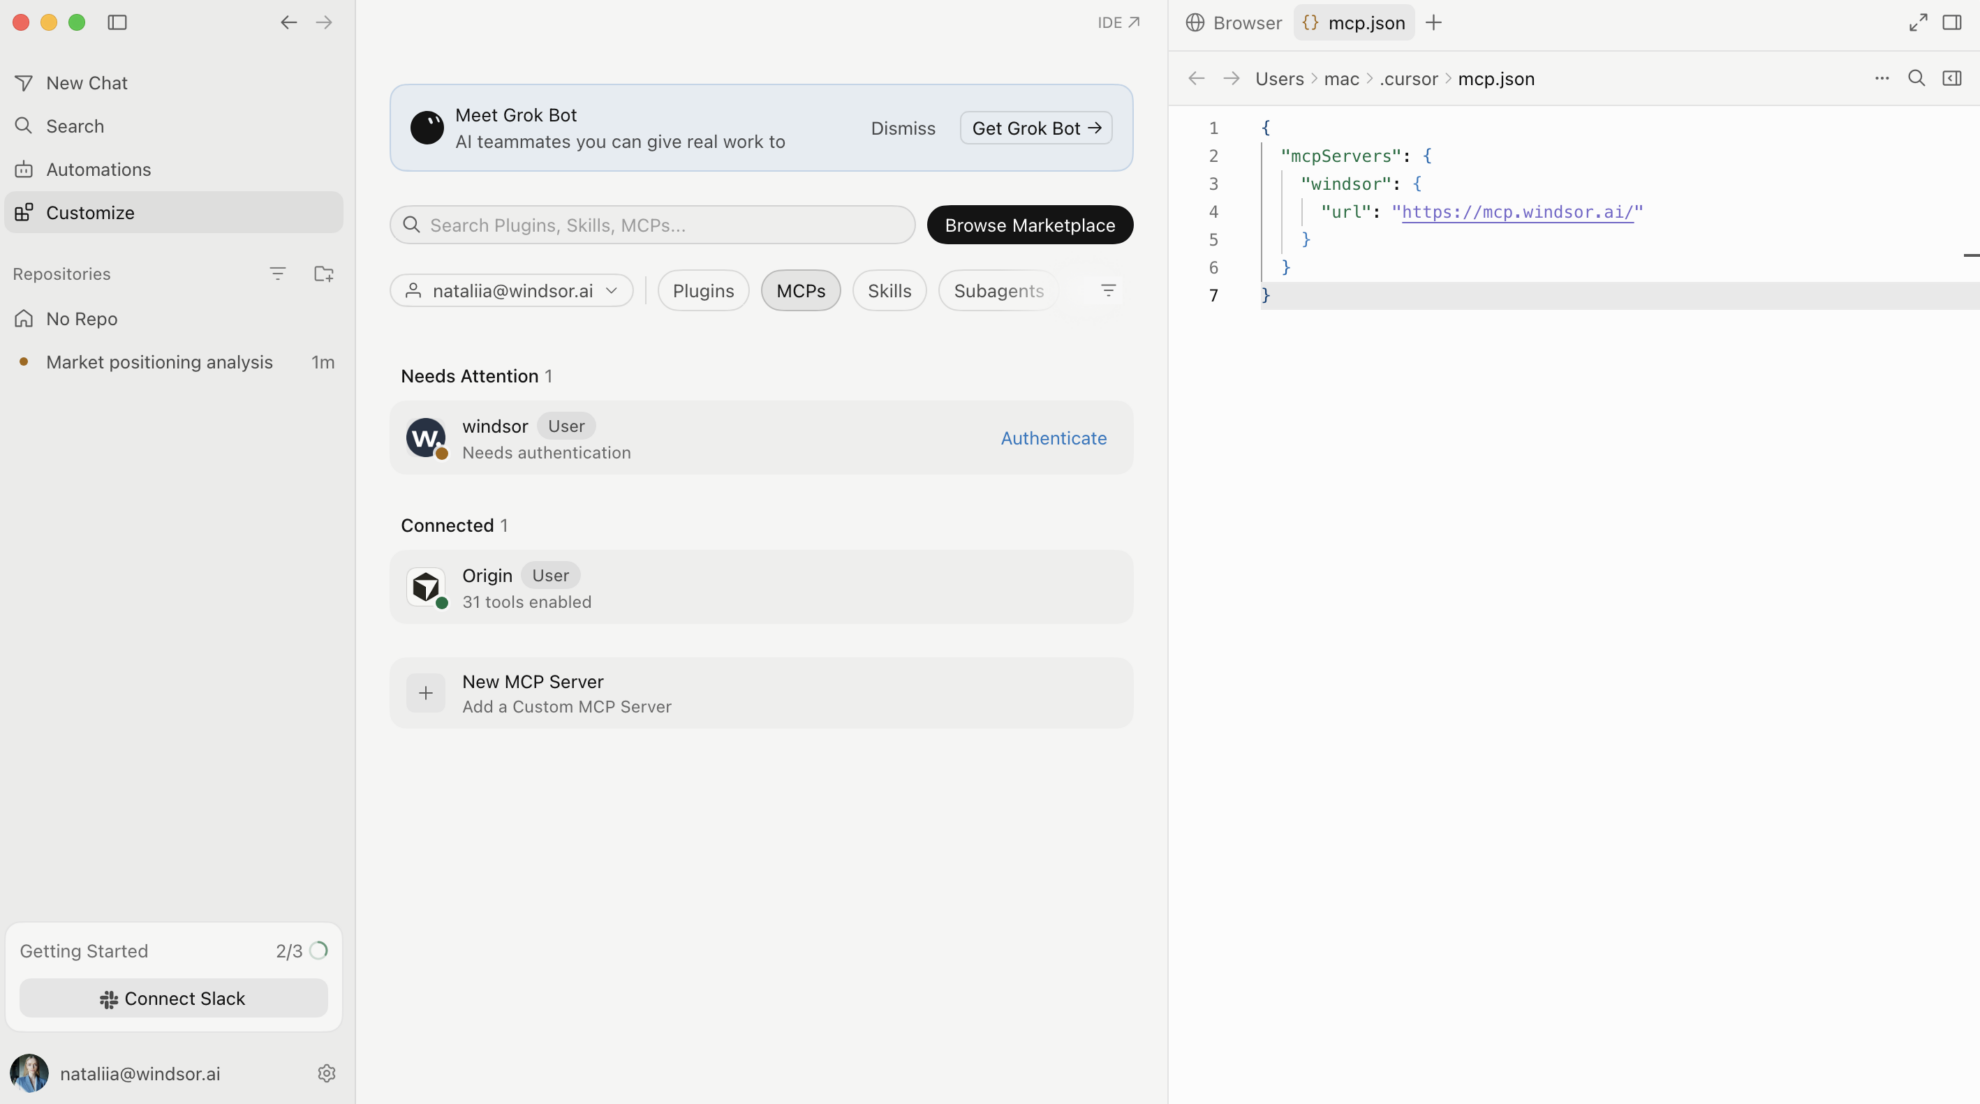Open Automations section
This screenshot has width=1980, height=1104.
pyautogui.click(x=174, y=169)
